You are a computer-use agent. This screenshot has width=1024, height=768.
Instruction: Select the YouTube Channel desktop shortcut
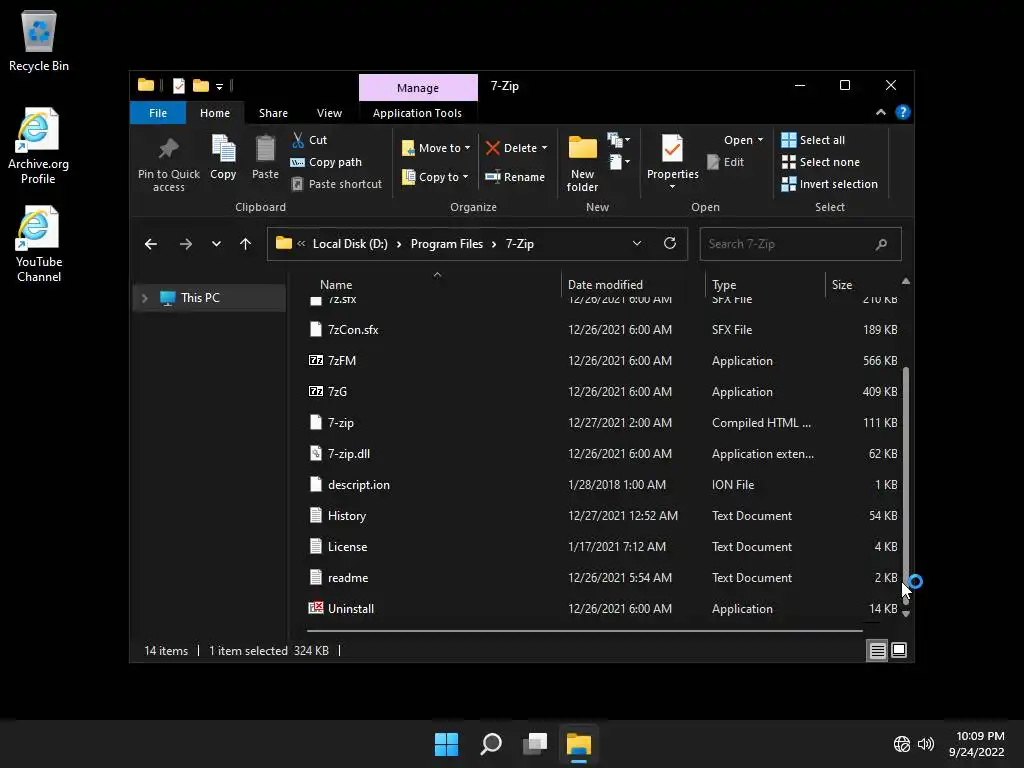coord(39,244)
